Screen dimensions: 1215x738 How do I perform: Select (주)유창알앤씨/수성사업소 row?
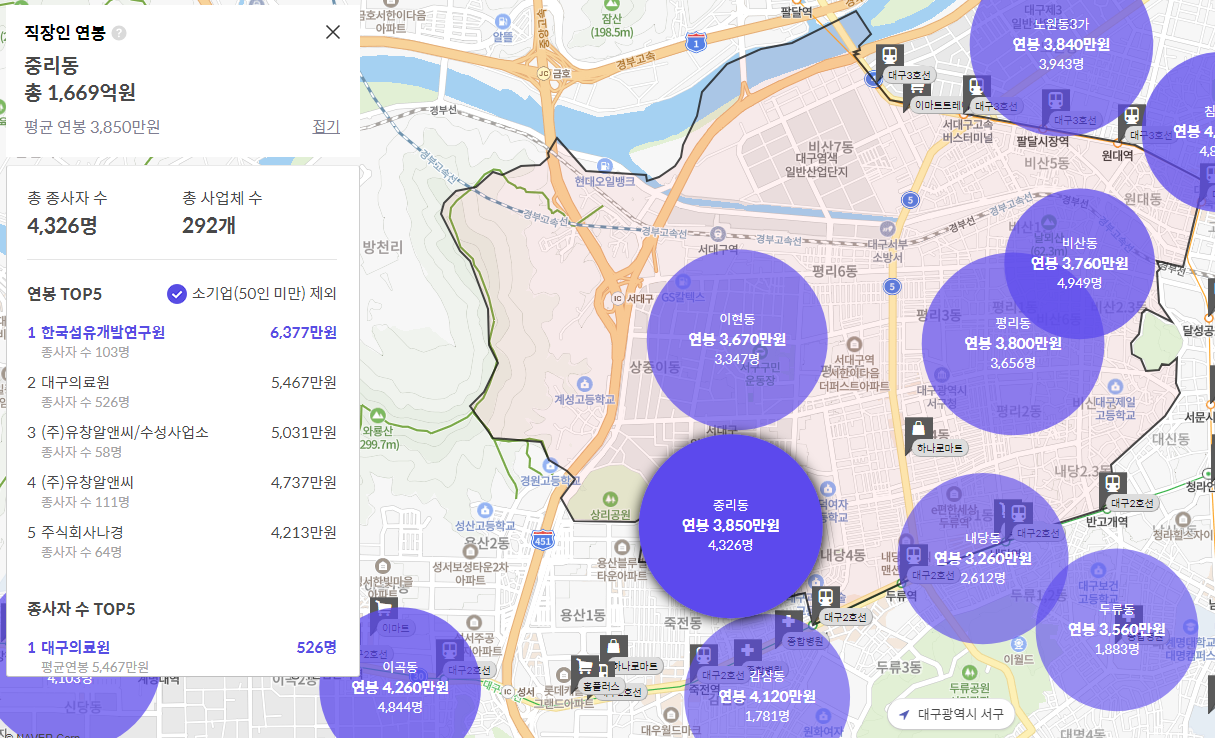pos(182,441)
